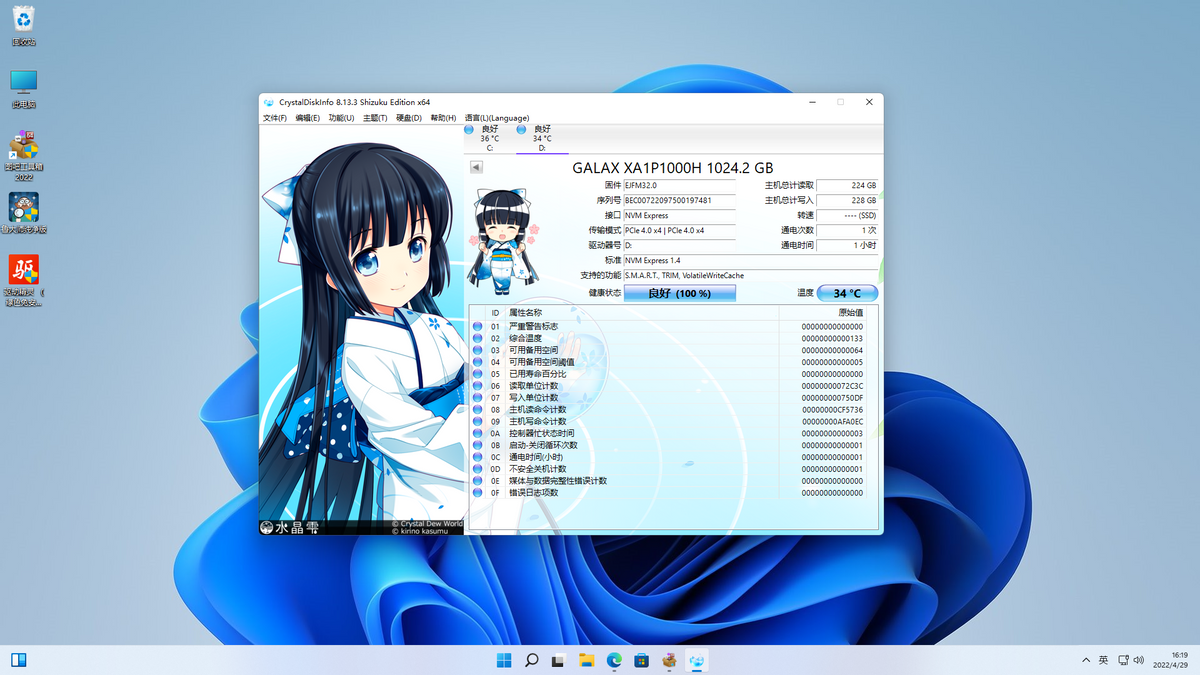Select the 启动-关闭循环次数 attribute row
1200x675 pixels.
(668, 445)
